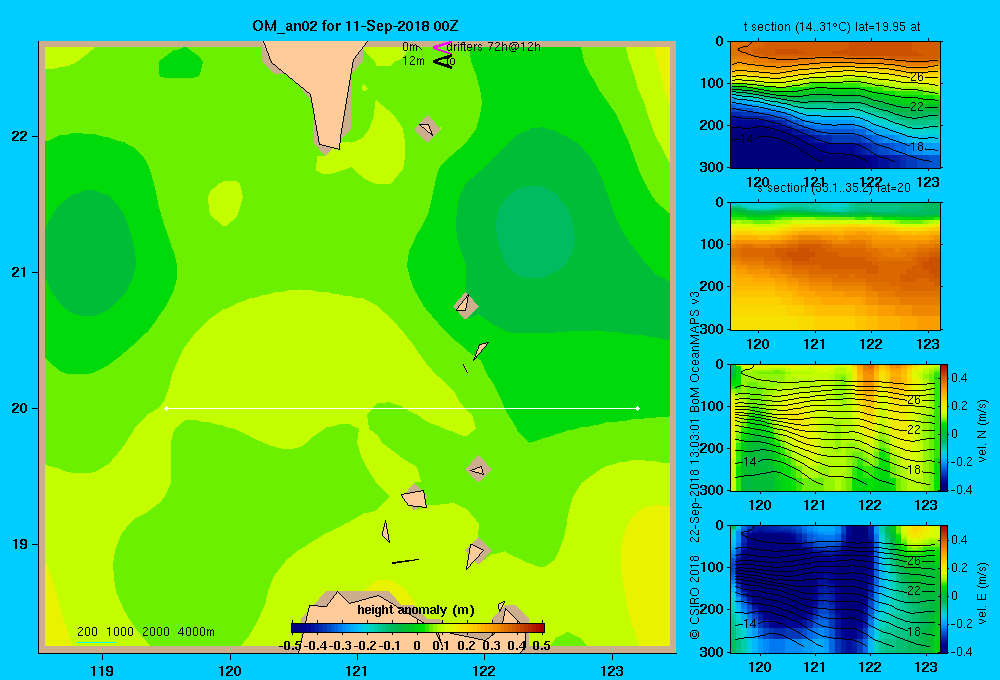Screen dimensions: 1000x680
Task: Click the 'BoM OceanMAPS v3' vertical label
Action: click(695, 351)
